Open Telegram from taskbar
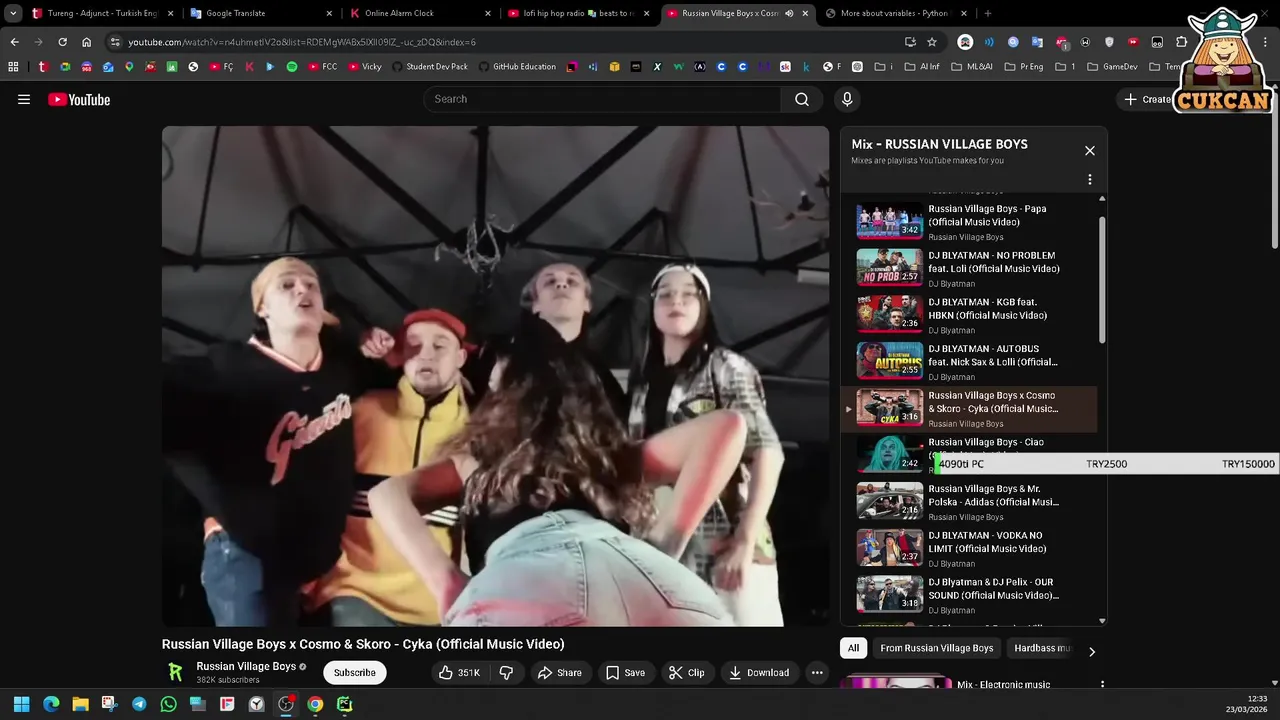 [x=139, y=704]
